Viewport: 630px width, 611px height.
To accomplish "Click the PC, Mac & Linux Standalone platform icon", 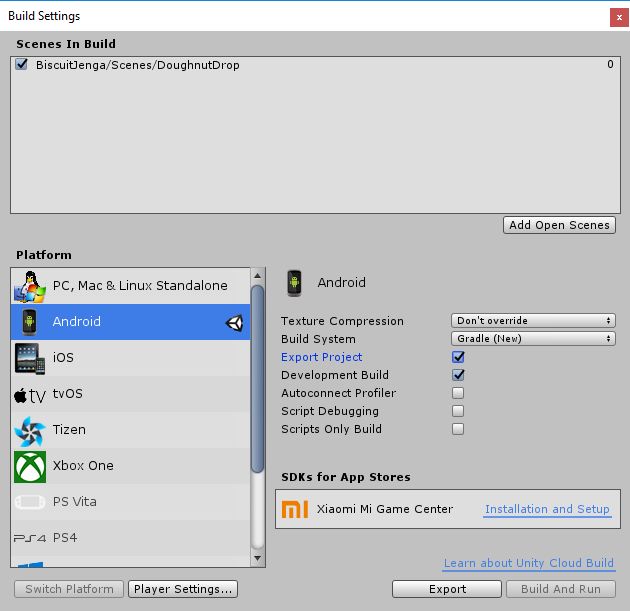I will [30, 287].
